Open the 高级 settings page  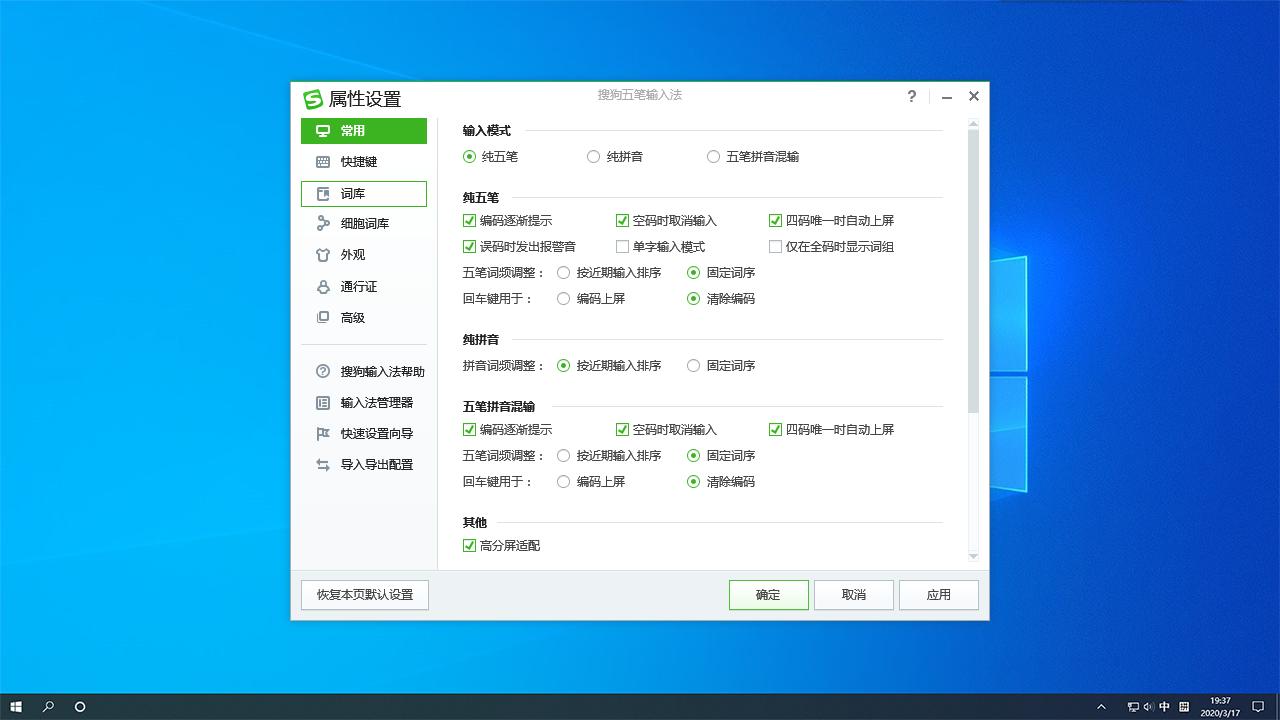click(x=364, y=318)
